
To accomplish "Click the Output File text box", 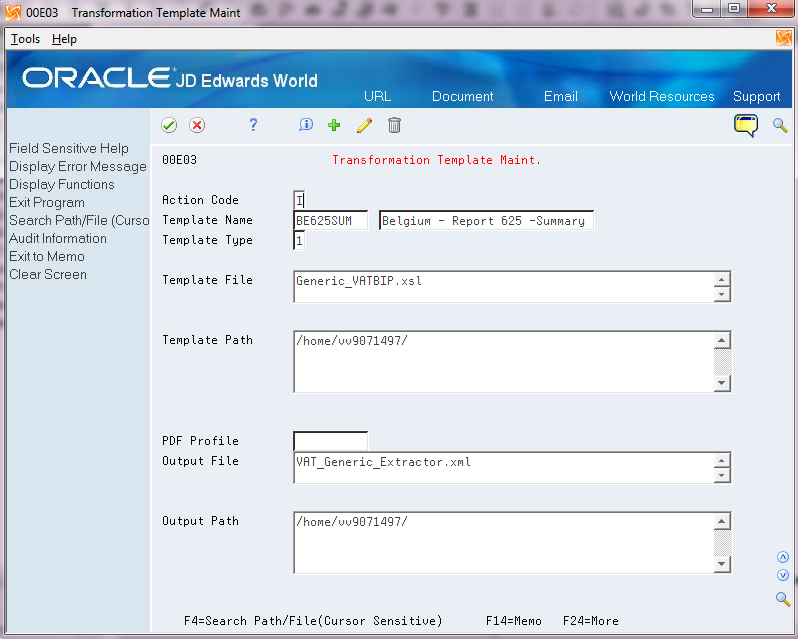I will coord(504,468).
